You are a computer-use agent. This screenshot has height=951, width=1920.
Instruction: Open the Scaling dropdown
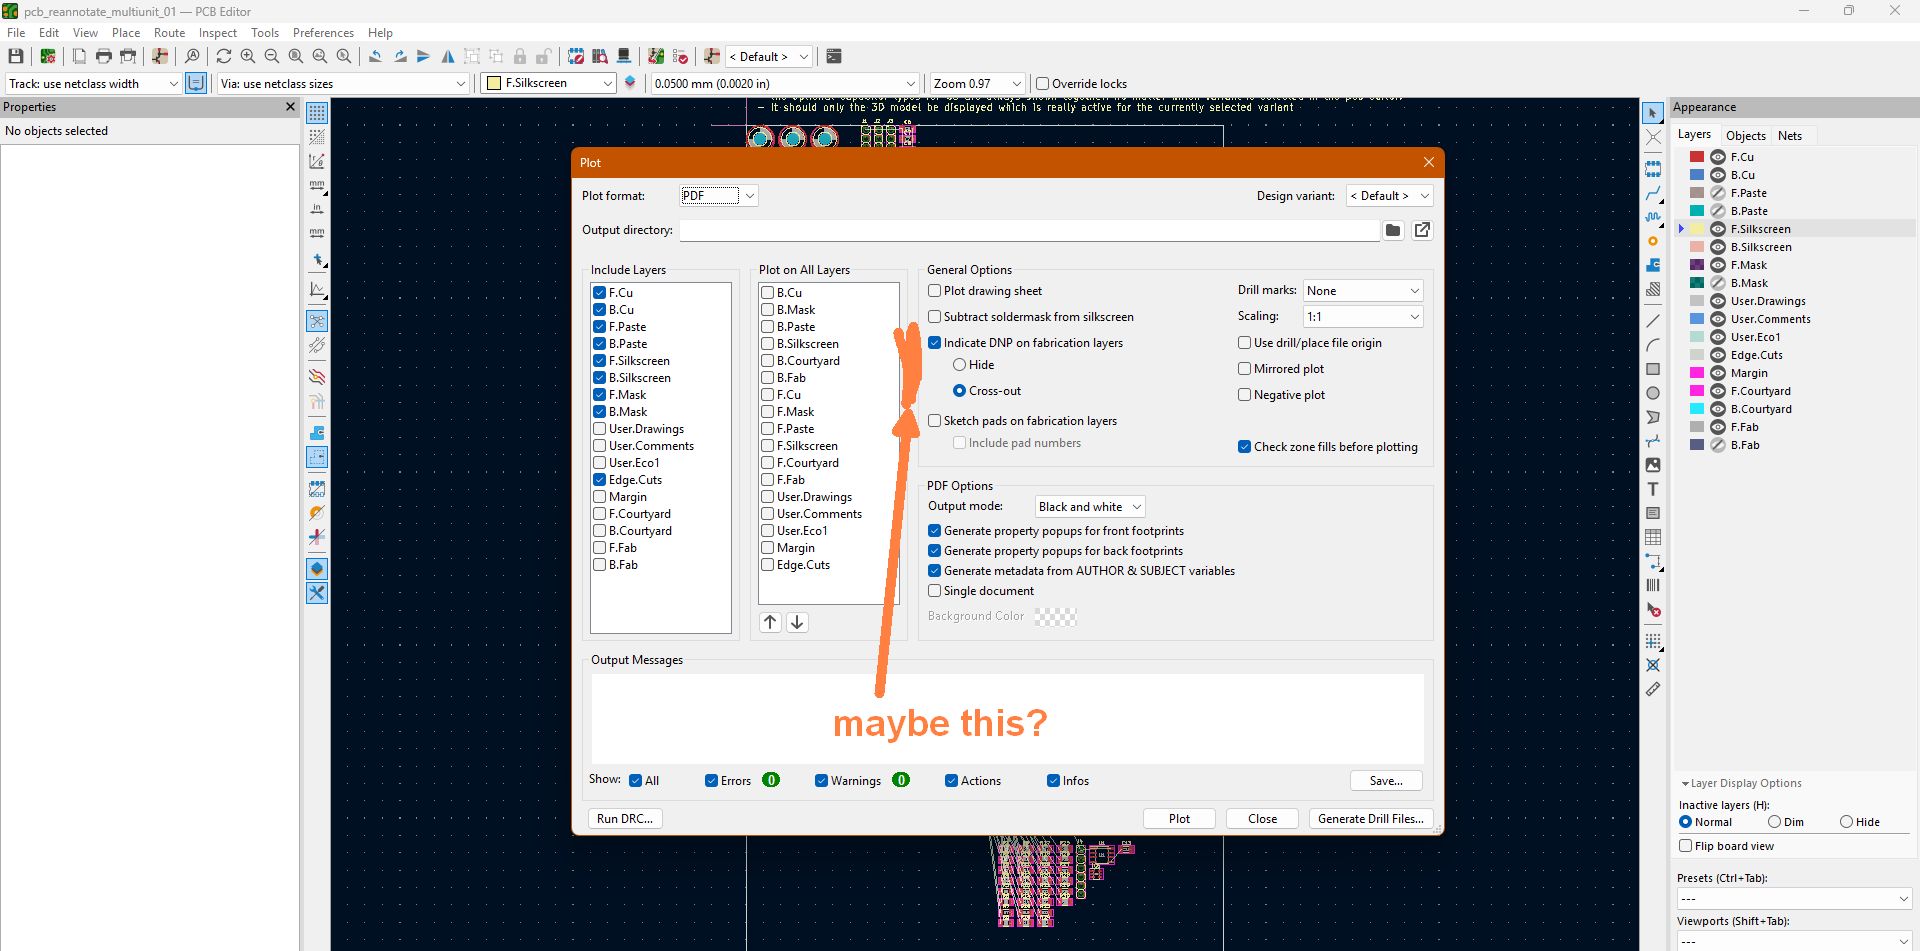(x=1363, y=317)
